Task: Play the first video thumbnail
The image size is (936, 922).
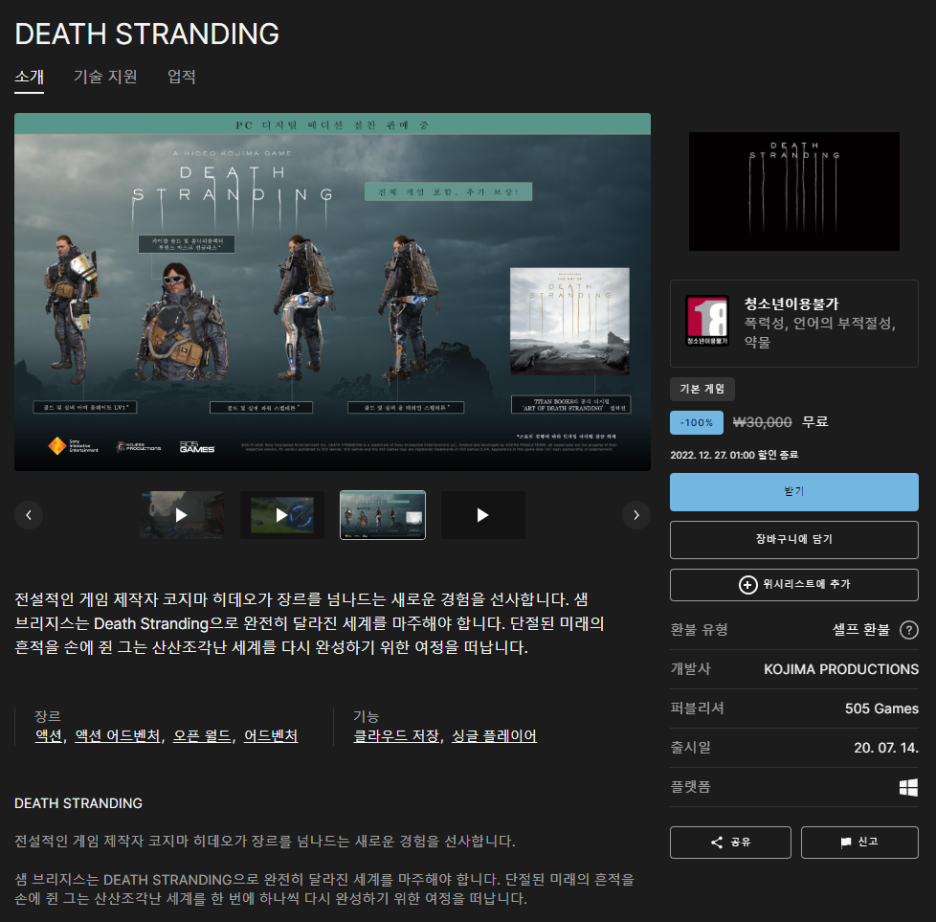Action: coord(181,515)
